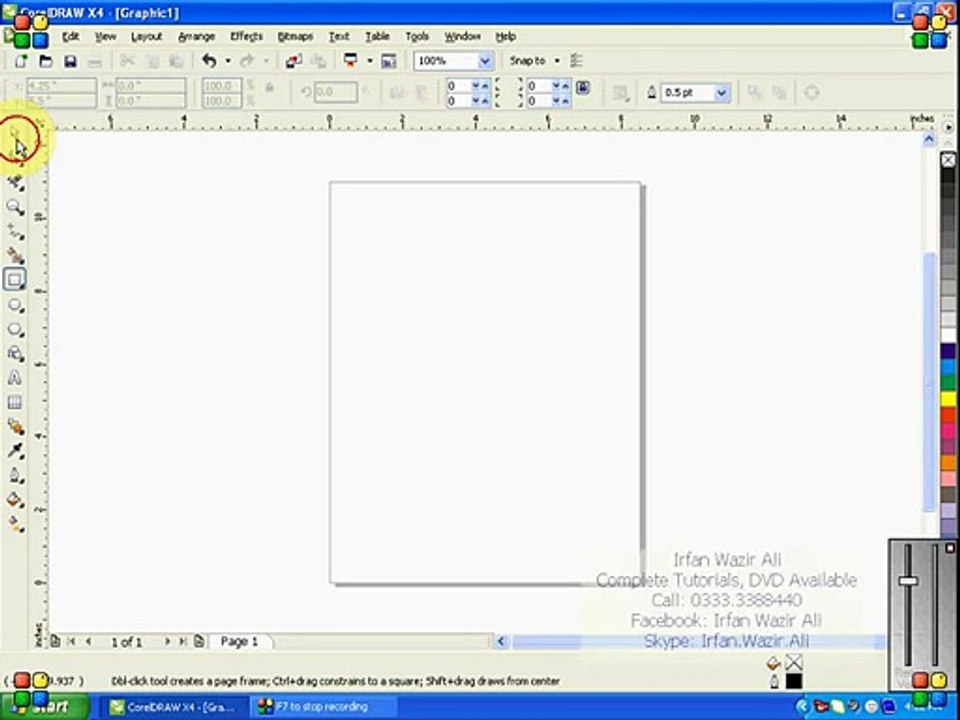Open the Options icon beside Snap to

(576, 61)
